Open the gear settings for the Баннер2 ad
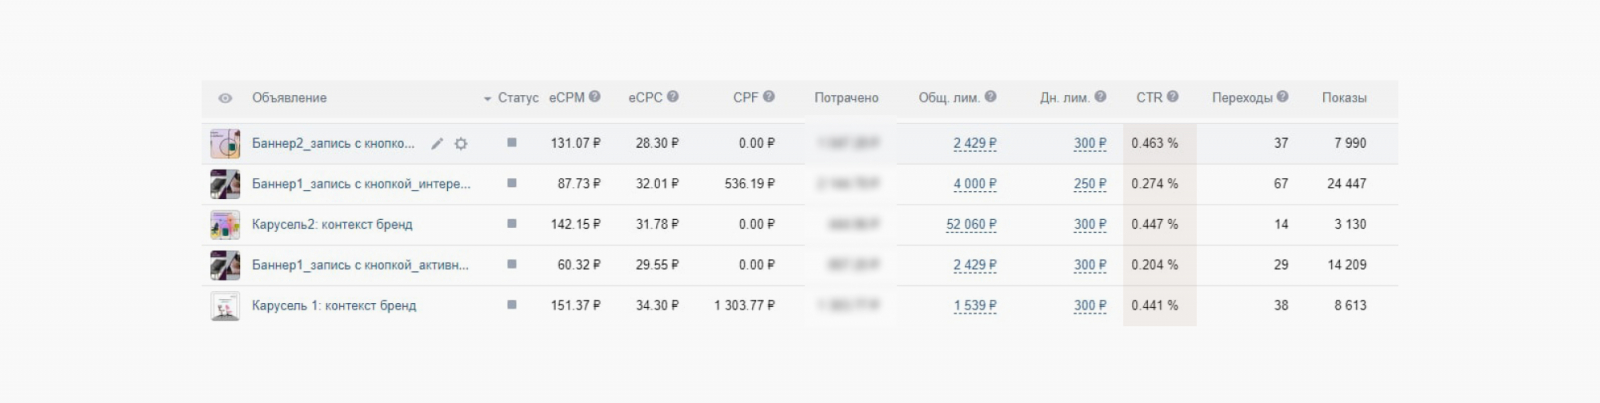Screen dimensions: 1600x403 (x=461, y=144)
